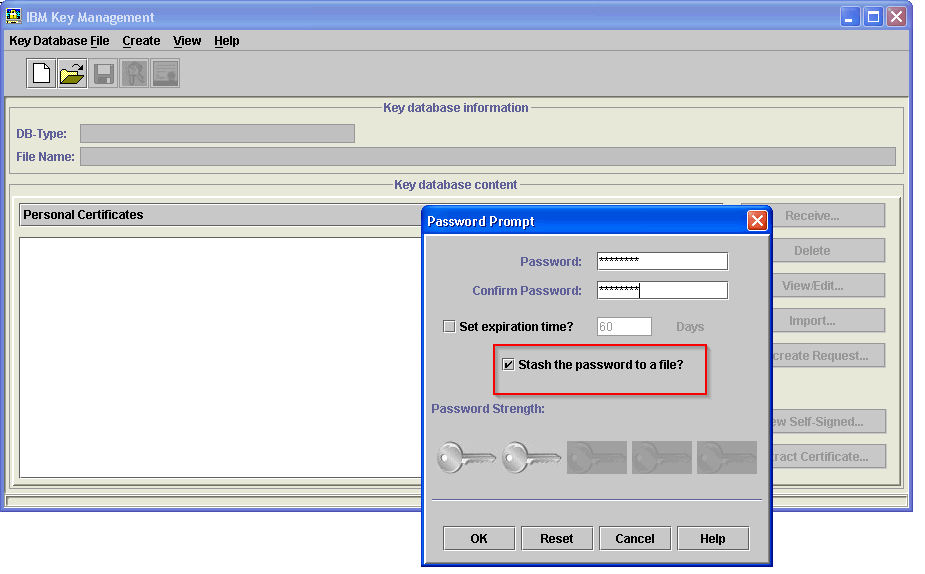Click the File Name field
The width and height of the screenshot is (925, 574).
487,156
